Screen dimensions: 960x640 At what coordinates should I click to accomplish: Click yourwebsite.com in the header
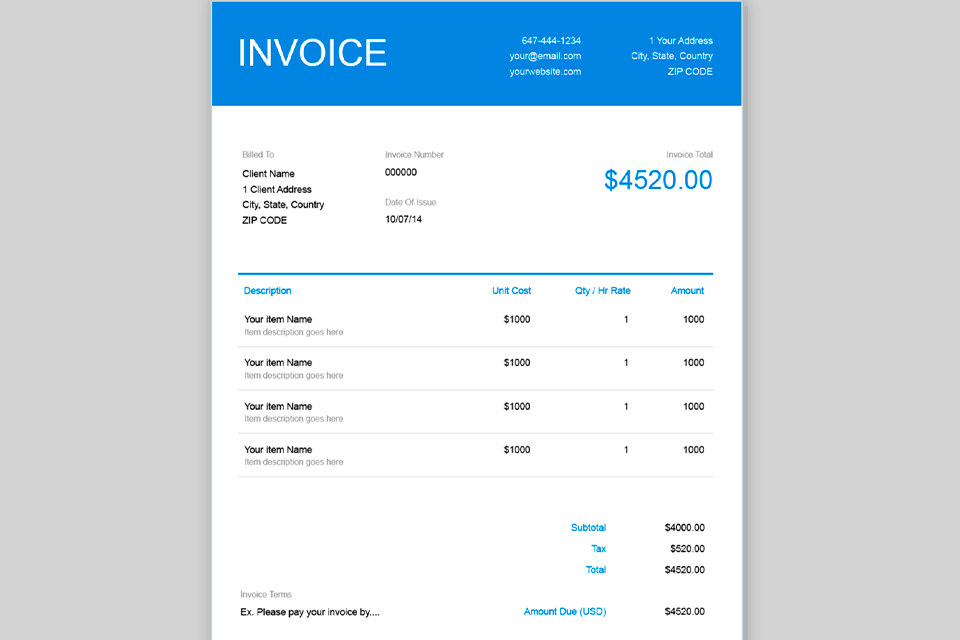click(x=545, y=72)
